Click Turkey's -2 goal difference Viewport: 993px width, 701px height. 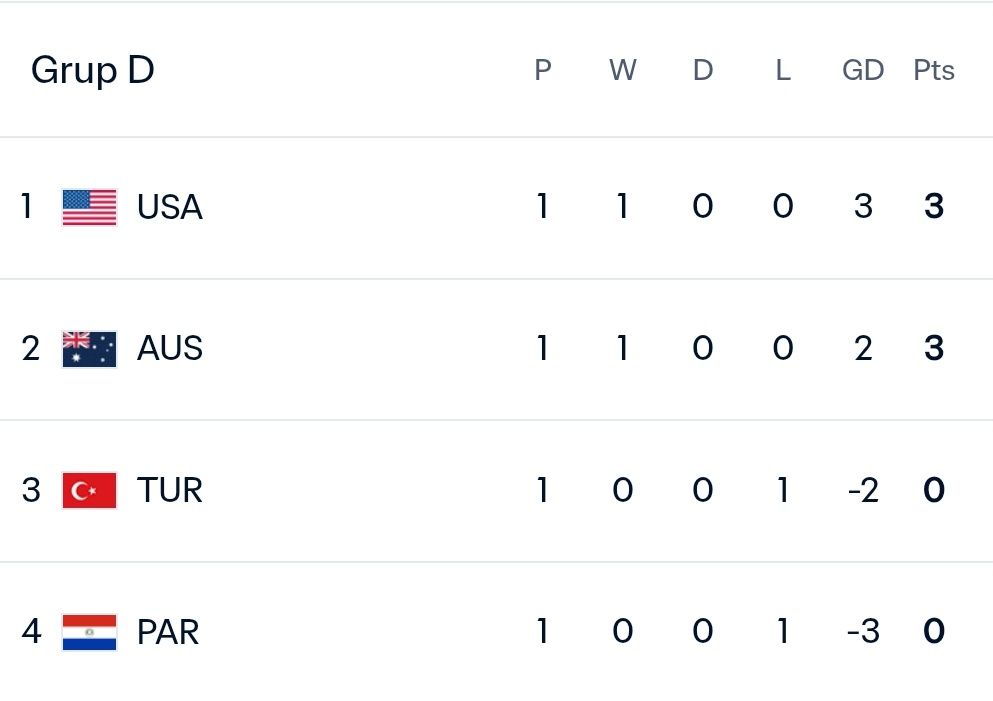pyautogui.click(x=863, y=490)
